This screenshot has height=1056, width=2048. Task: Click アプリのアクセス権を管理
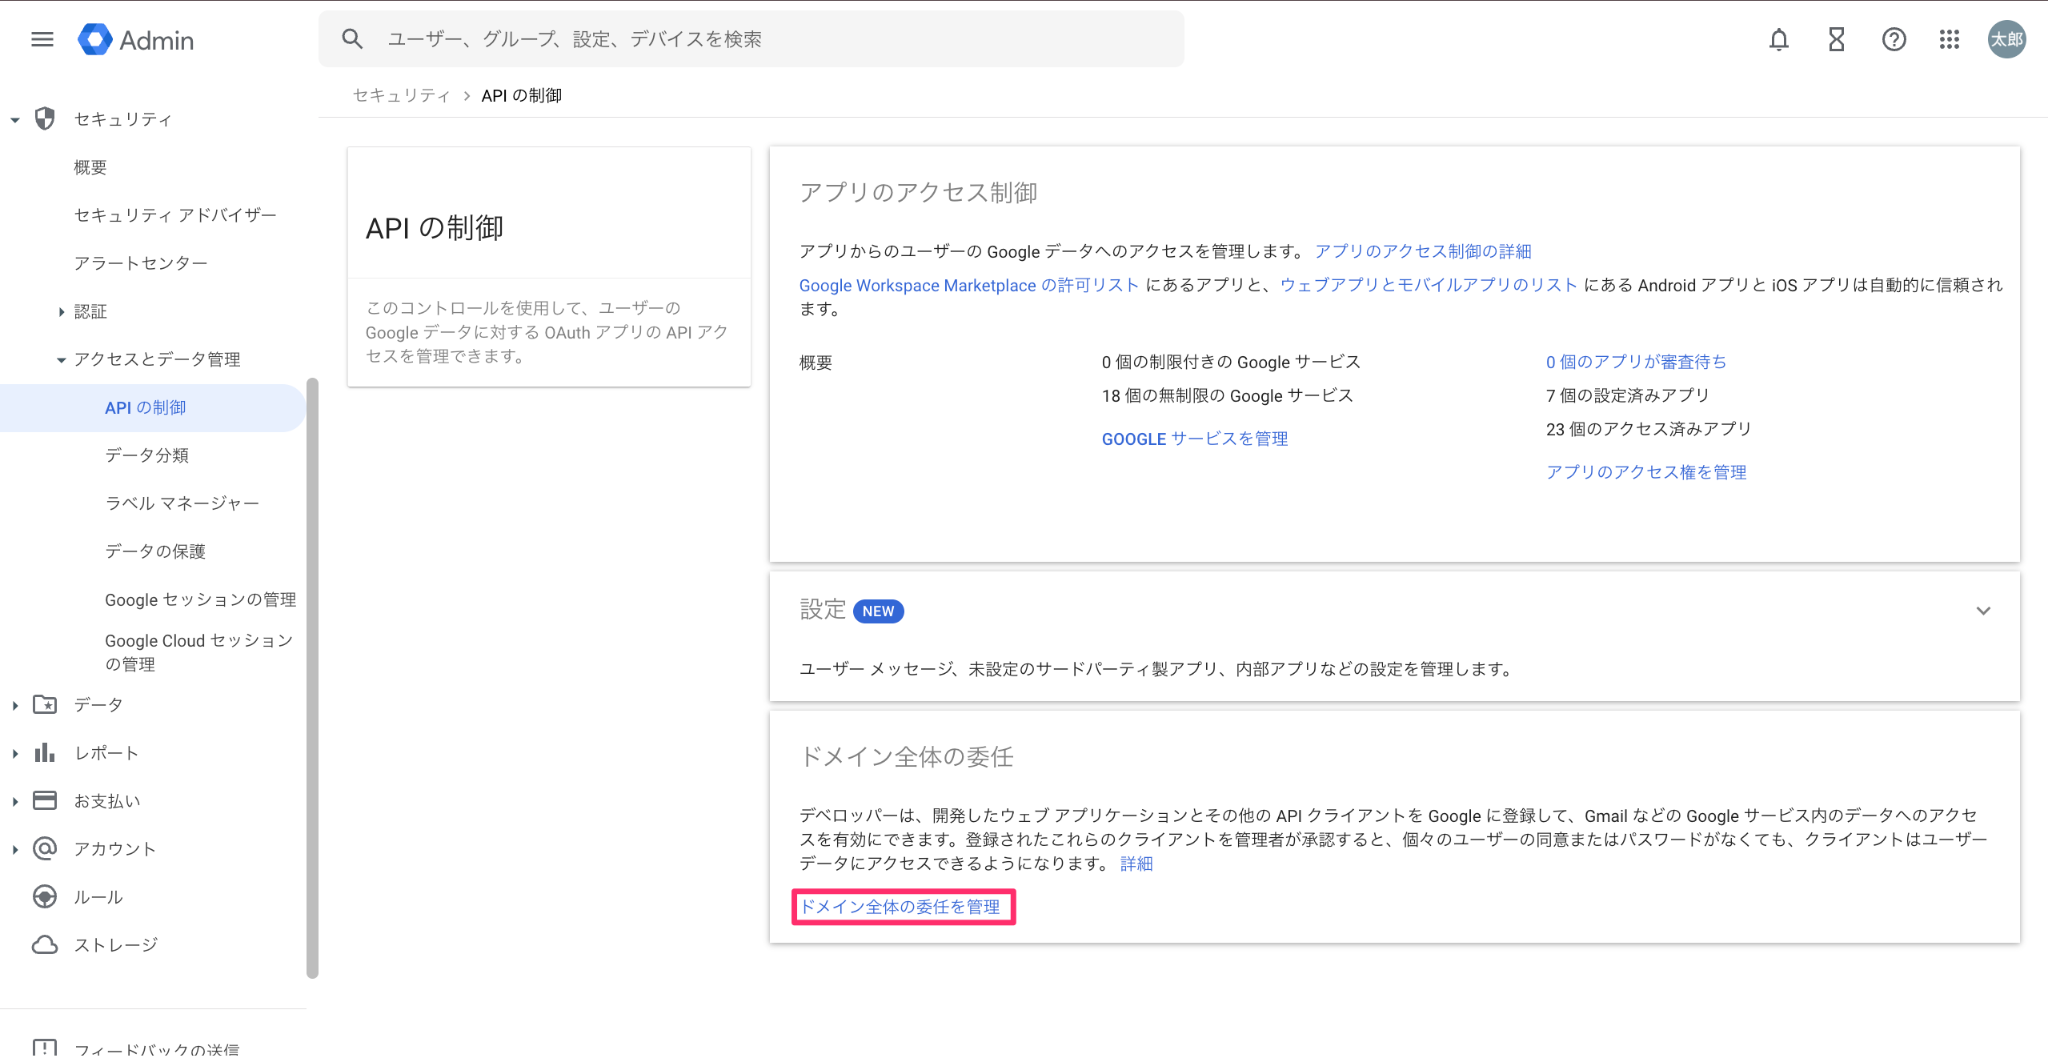coord(1646,472)
